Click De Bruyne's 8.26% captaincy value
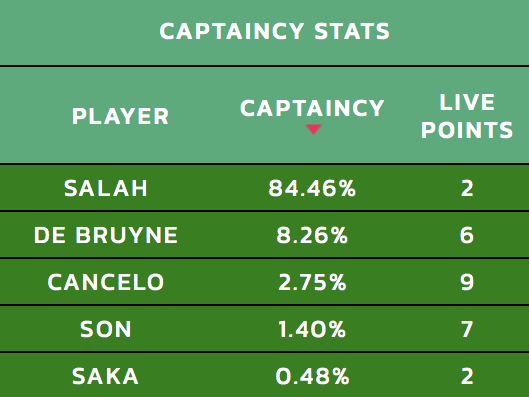This screenshot has height=397, width=529. click(x=312, y=235)
